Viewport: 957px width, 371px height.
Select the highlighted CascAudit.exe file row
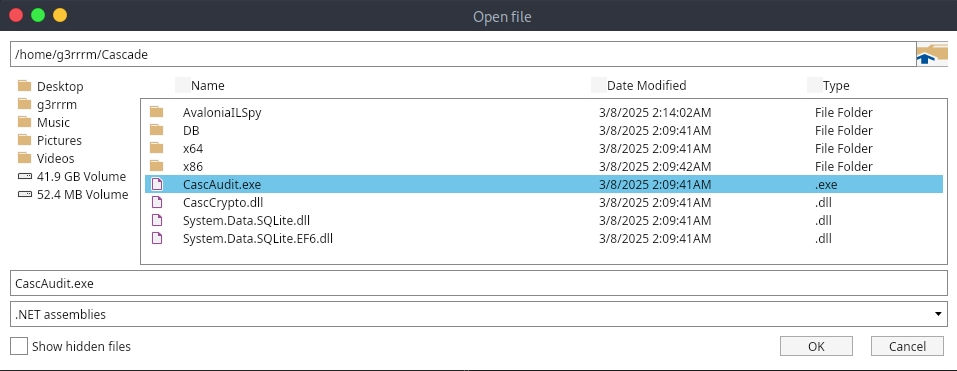[543, 184]
